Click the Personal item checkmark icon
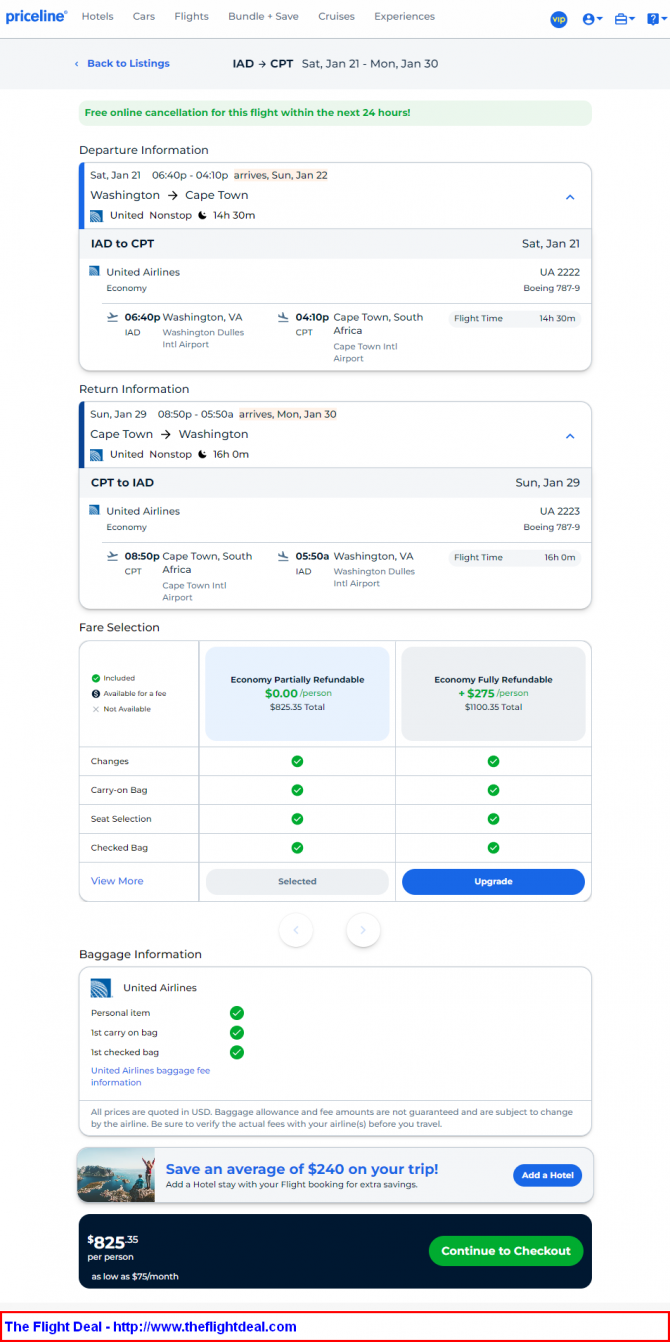 (x=237, y=1013)
